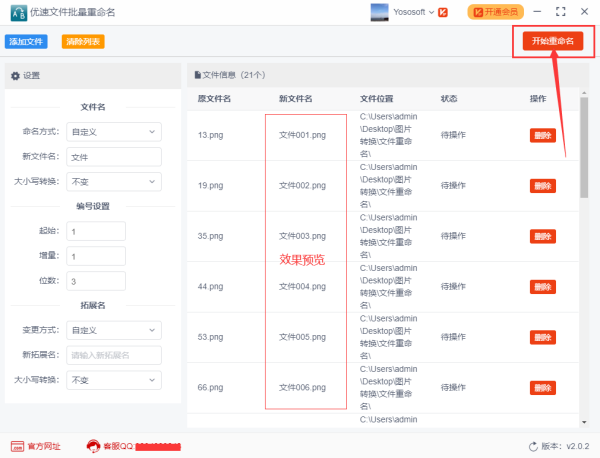This screenshot has width=600, height=458.
Task: Click the file list vertical scrollbar
Action: pos(584,150)
